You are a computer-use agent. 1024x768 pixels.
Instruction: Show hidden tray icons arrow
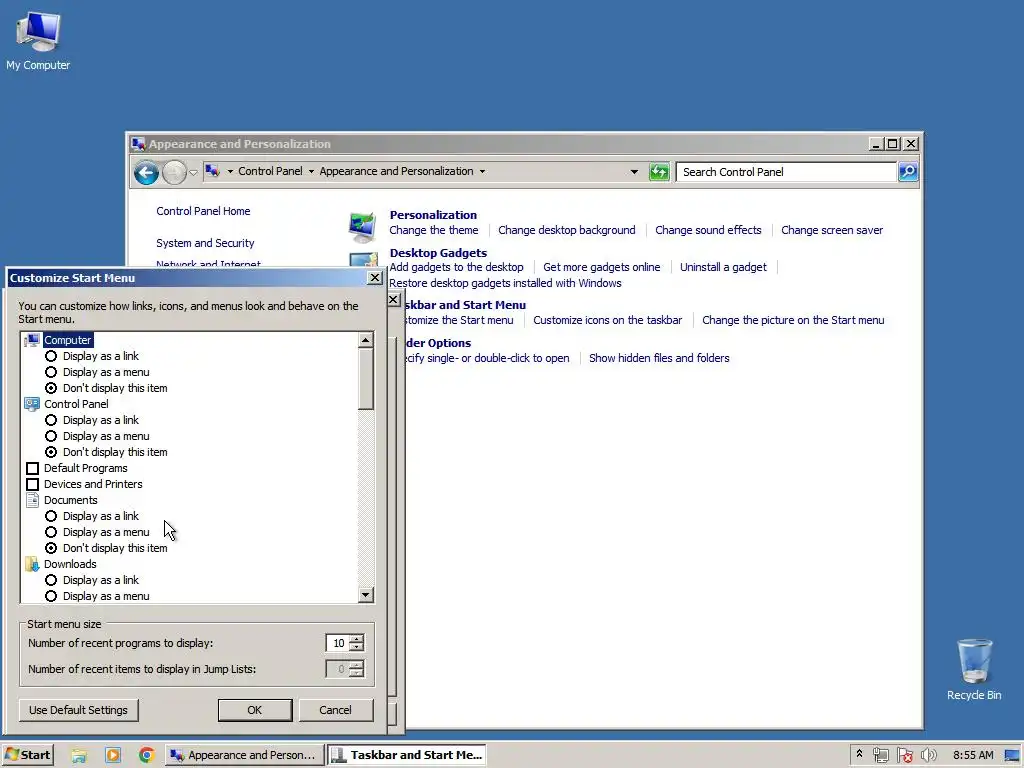point(859,754)
